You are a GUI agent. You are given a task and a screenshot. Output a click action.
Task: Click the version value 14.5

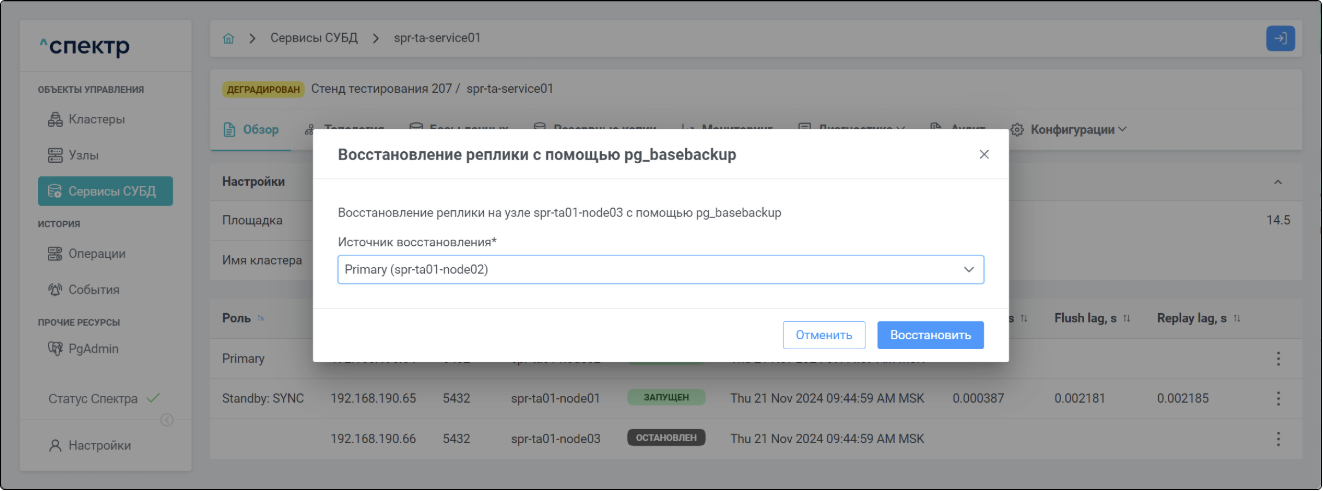click(1278, 220)
